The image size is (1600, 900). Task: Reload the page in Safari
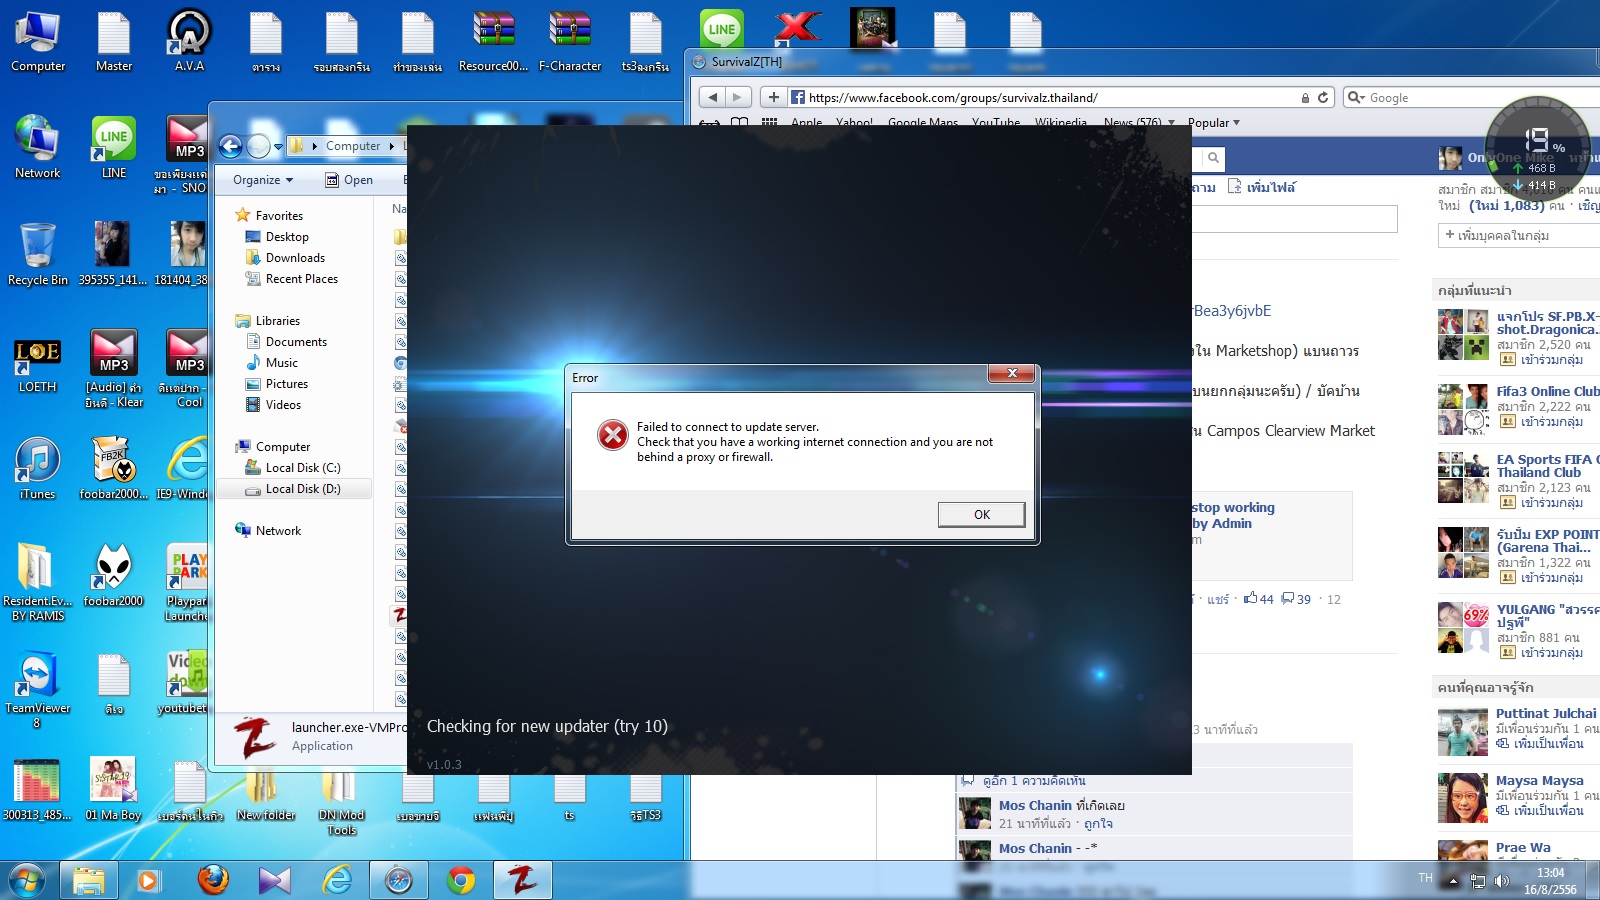coord(1323,97)
